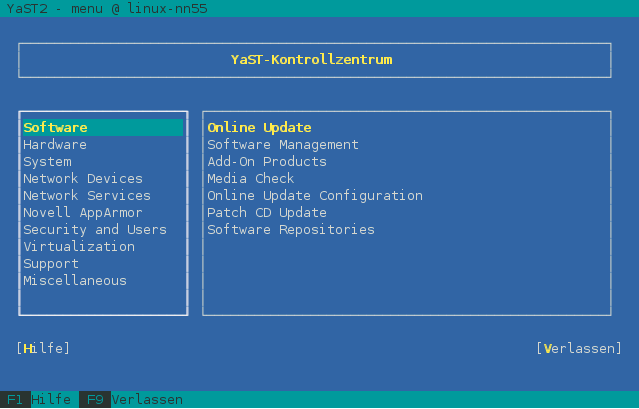Select the Software category
639x409 pixels.
pos(103,128)
